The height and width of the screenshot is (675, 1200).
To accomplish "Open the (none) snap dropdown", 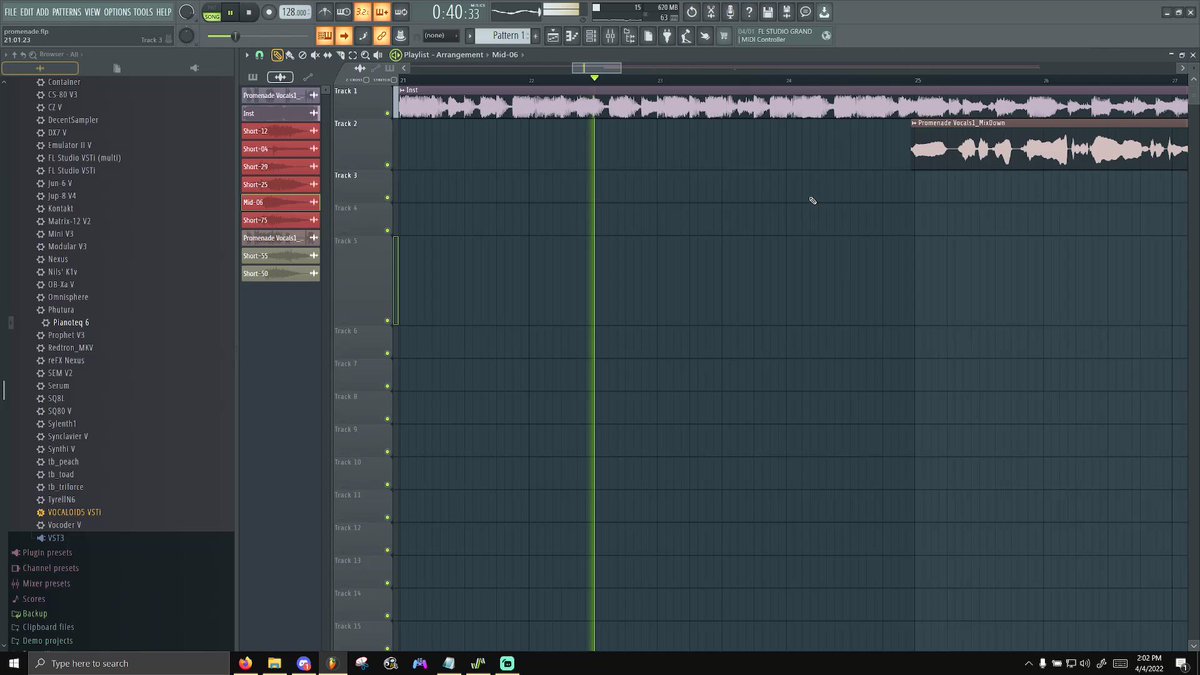I will 441,36.
